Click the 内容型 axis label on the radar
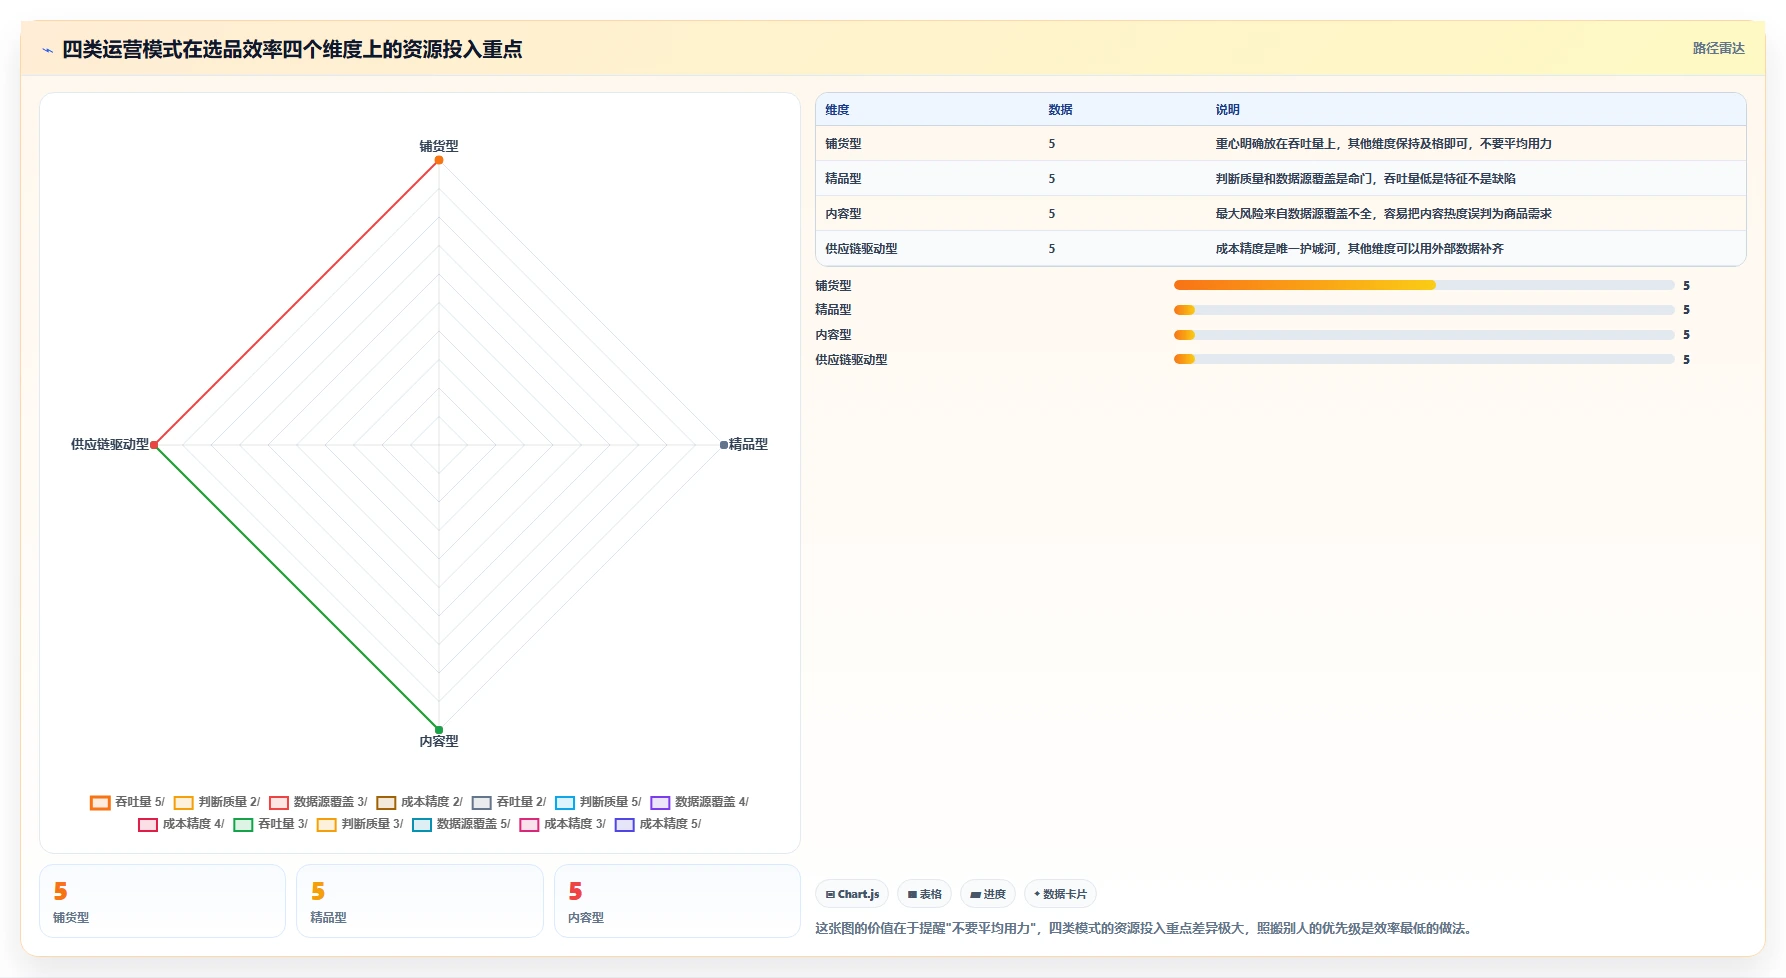 pyautogui.click(x=439, y=741)
